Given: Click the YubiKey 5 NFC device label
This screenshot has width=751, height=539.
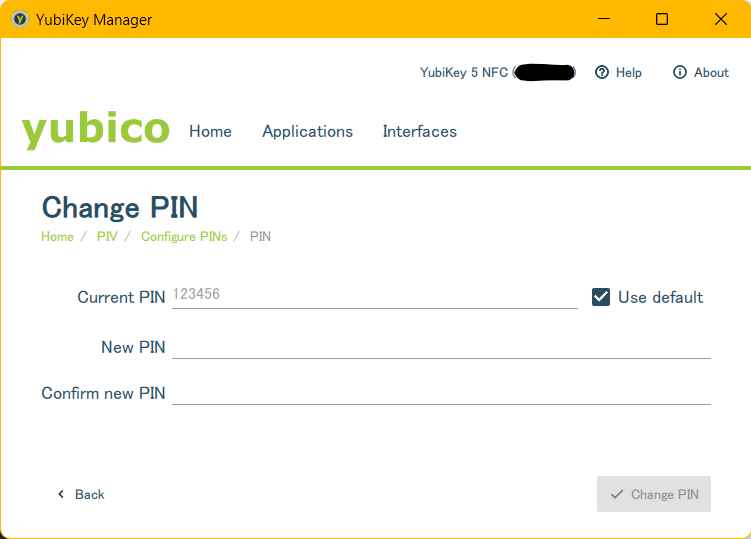Looking at the screenshot, I should click(498, 72).
